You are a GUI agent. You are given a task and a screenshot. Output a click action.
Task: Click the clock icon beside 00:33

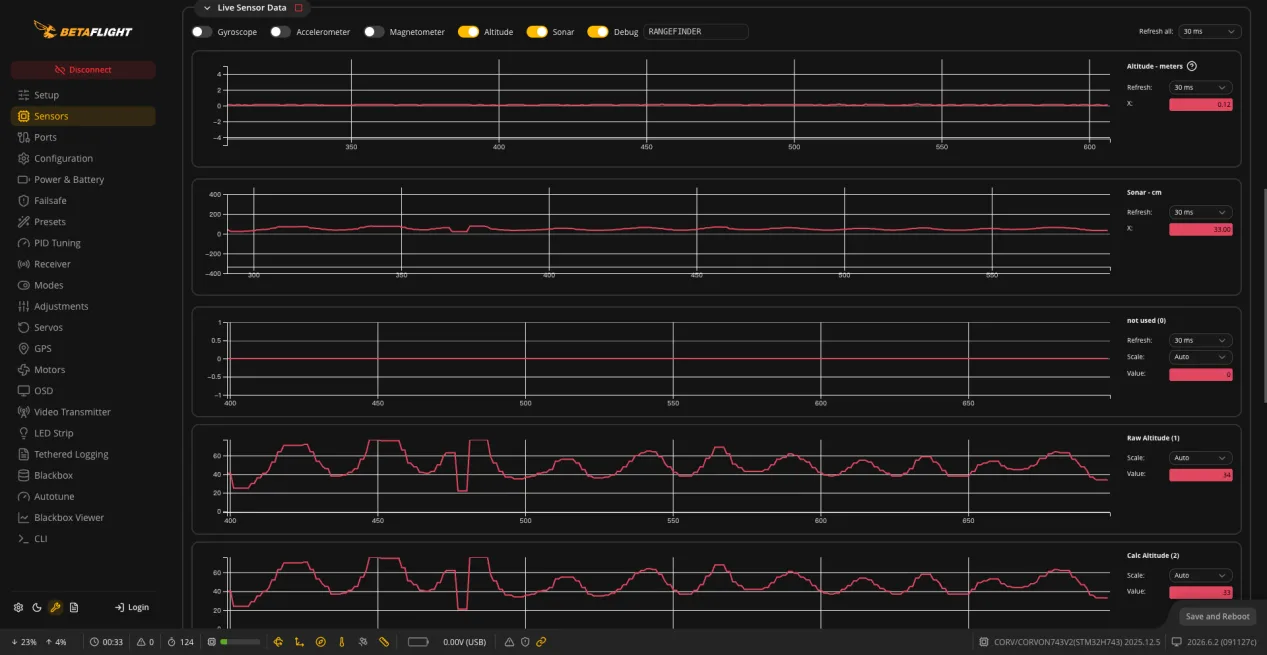tap(94, 642)
